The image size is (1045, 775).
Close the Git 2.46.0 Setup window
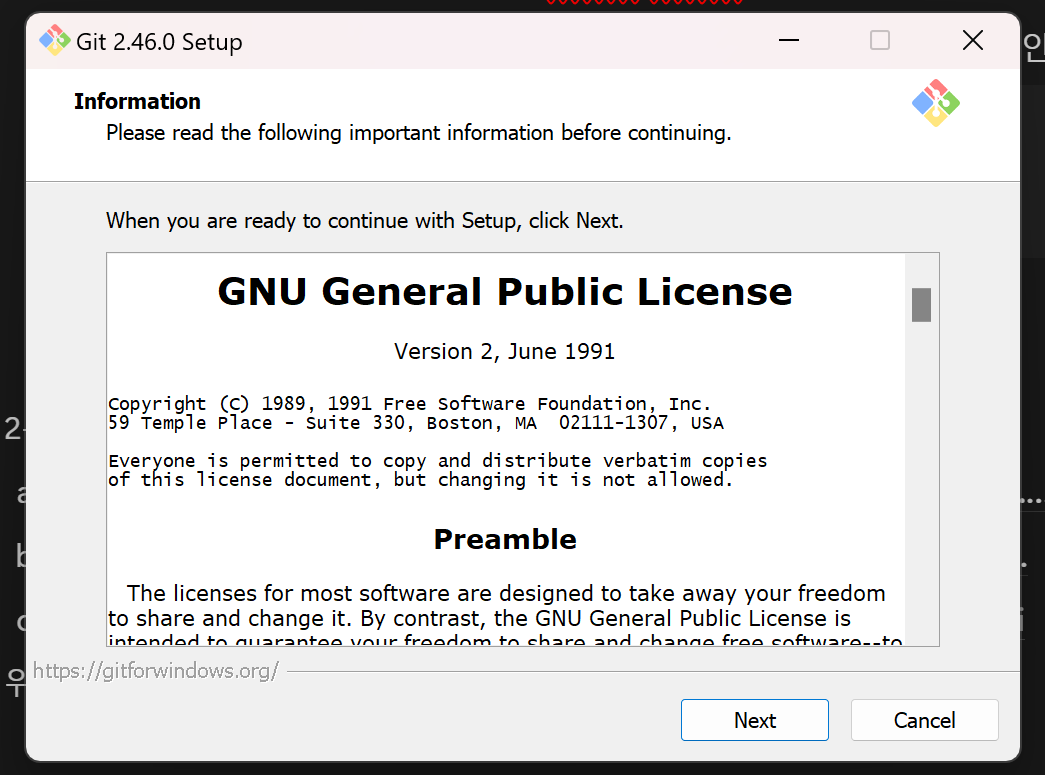(x=972, y=41)
